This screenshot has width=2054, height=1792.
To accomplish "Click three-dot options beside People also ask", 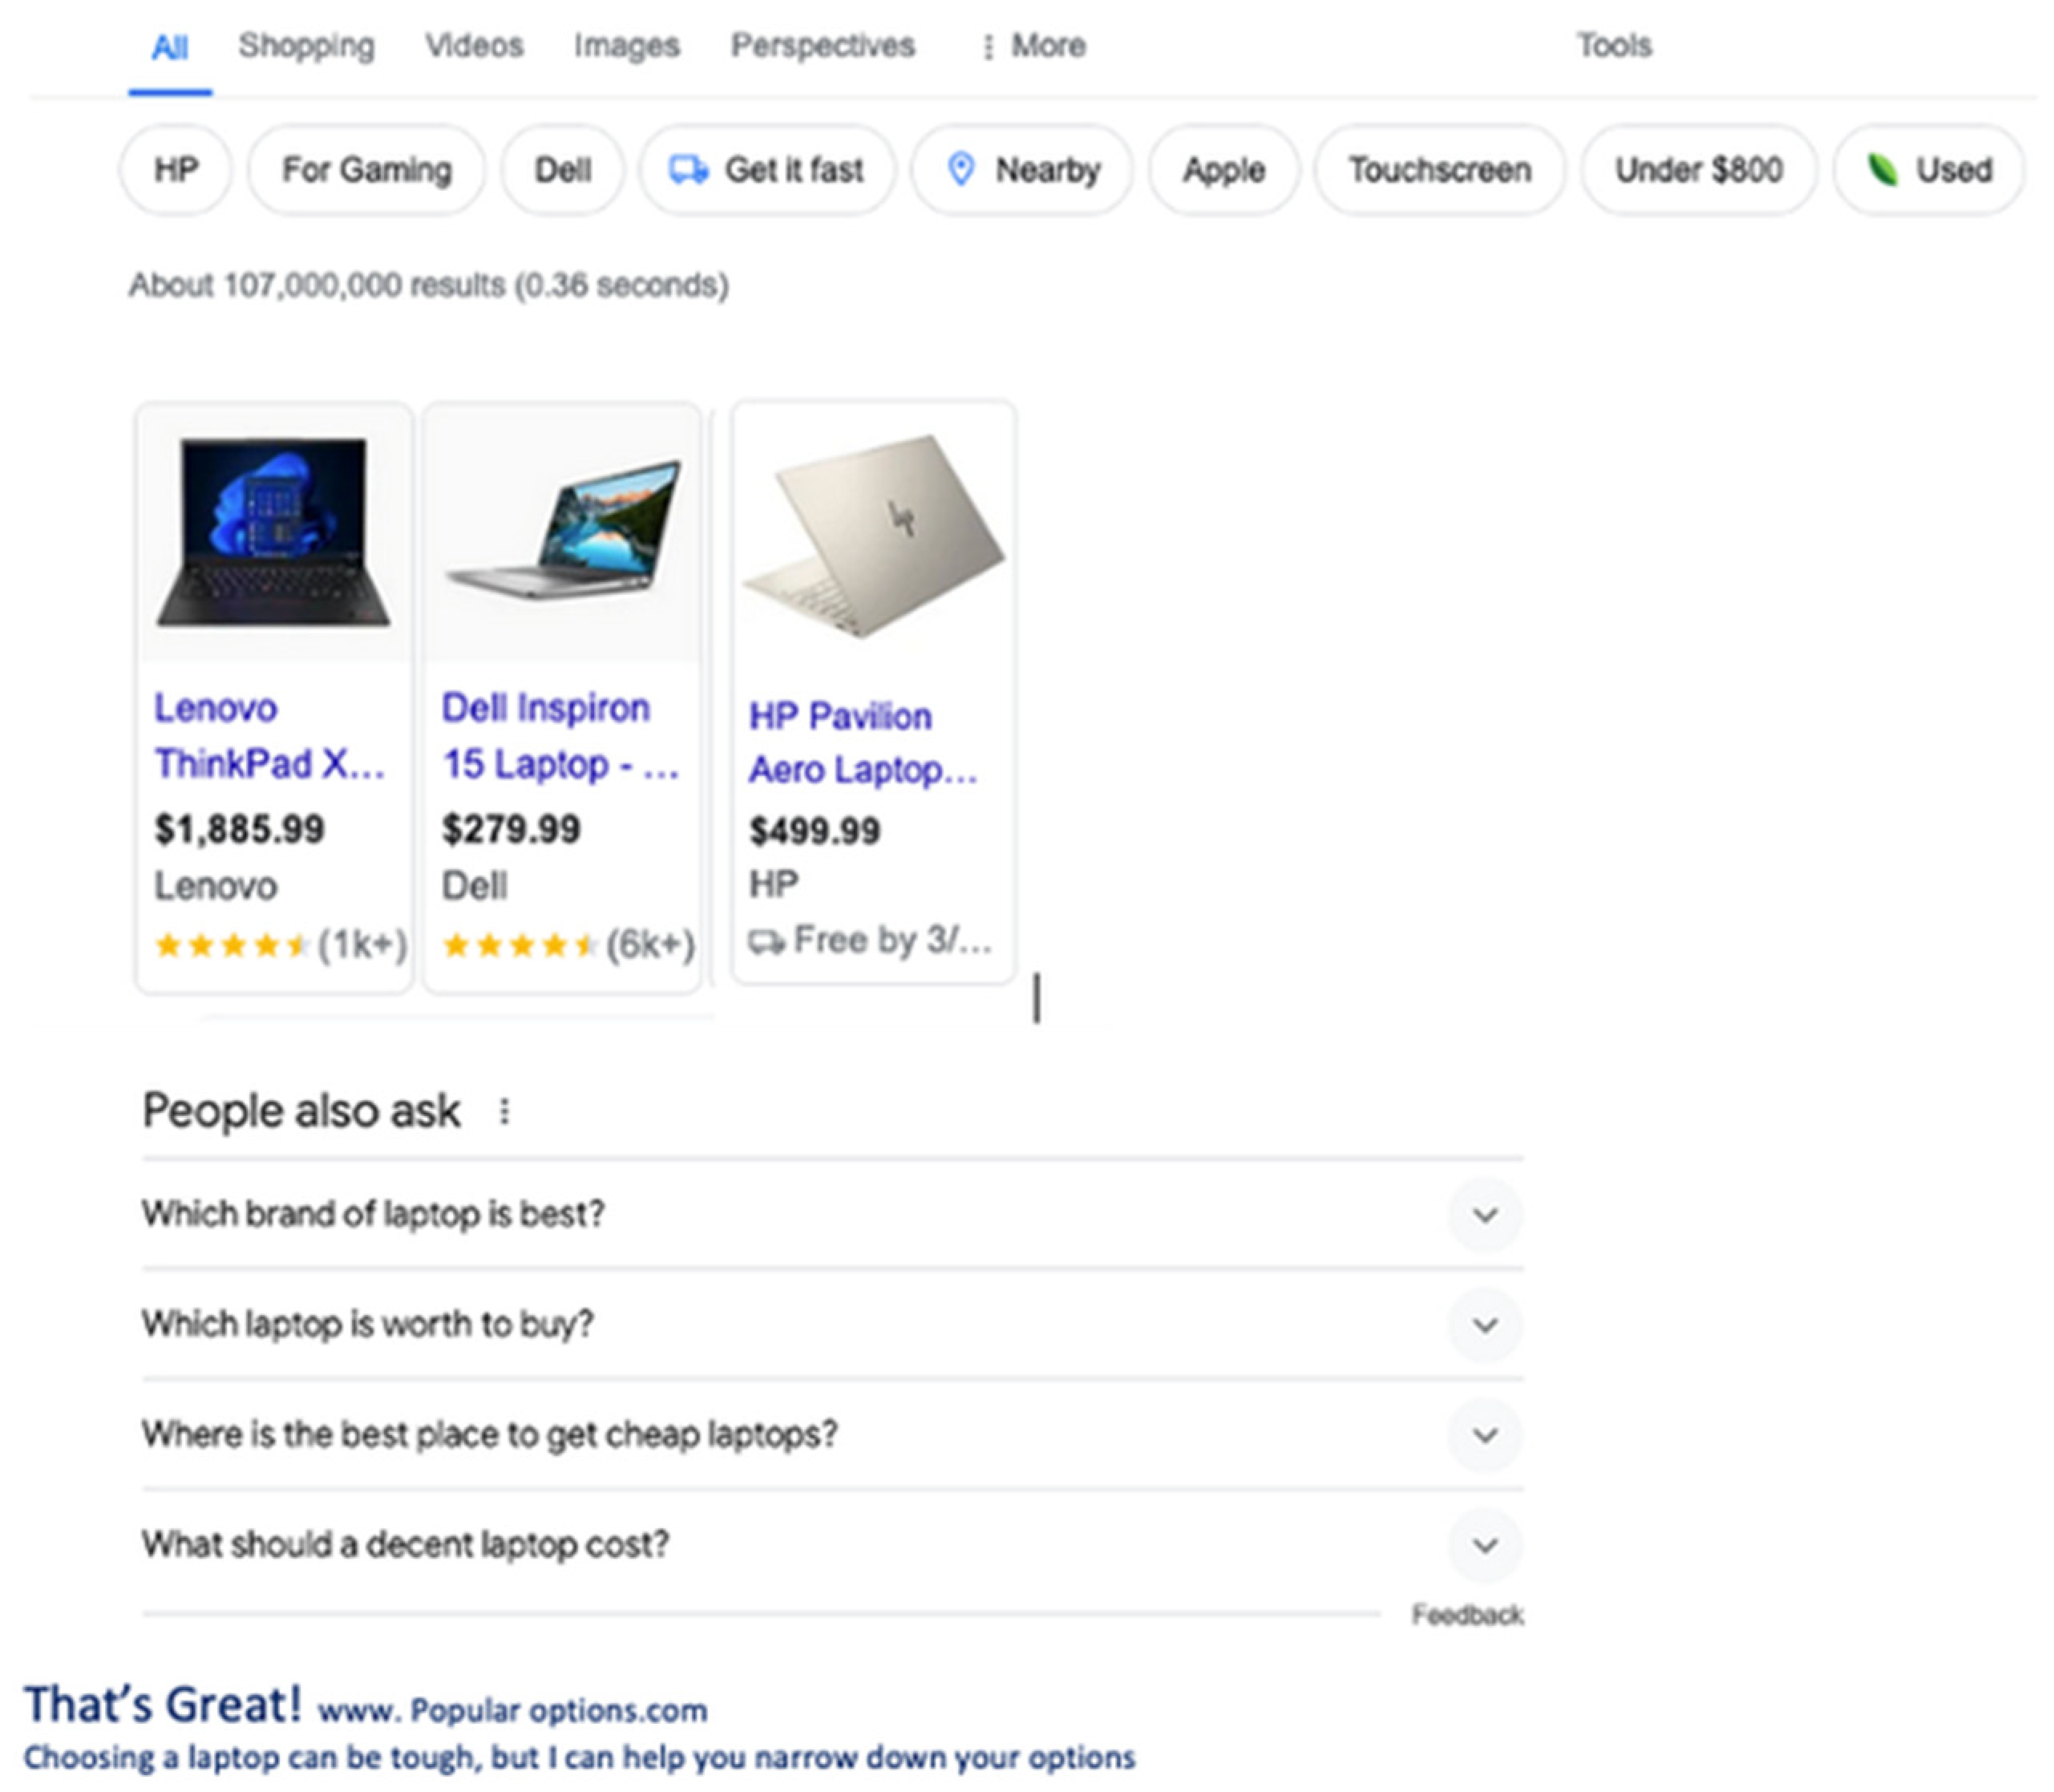I will pos(504,1111).
